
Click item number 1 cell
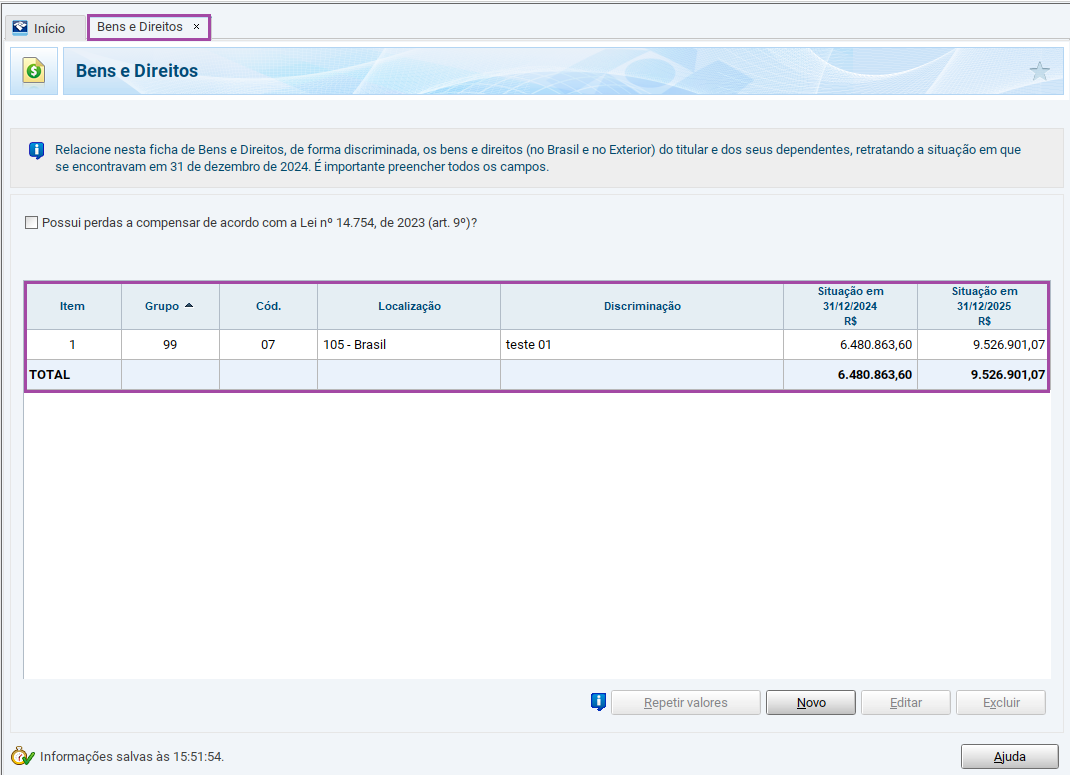[73, 345]
